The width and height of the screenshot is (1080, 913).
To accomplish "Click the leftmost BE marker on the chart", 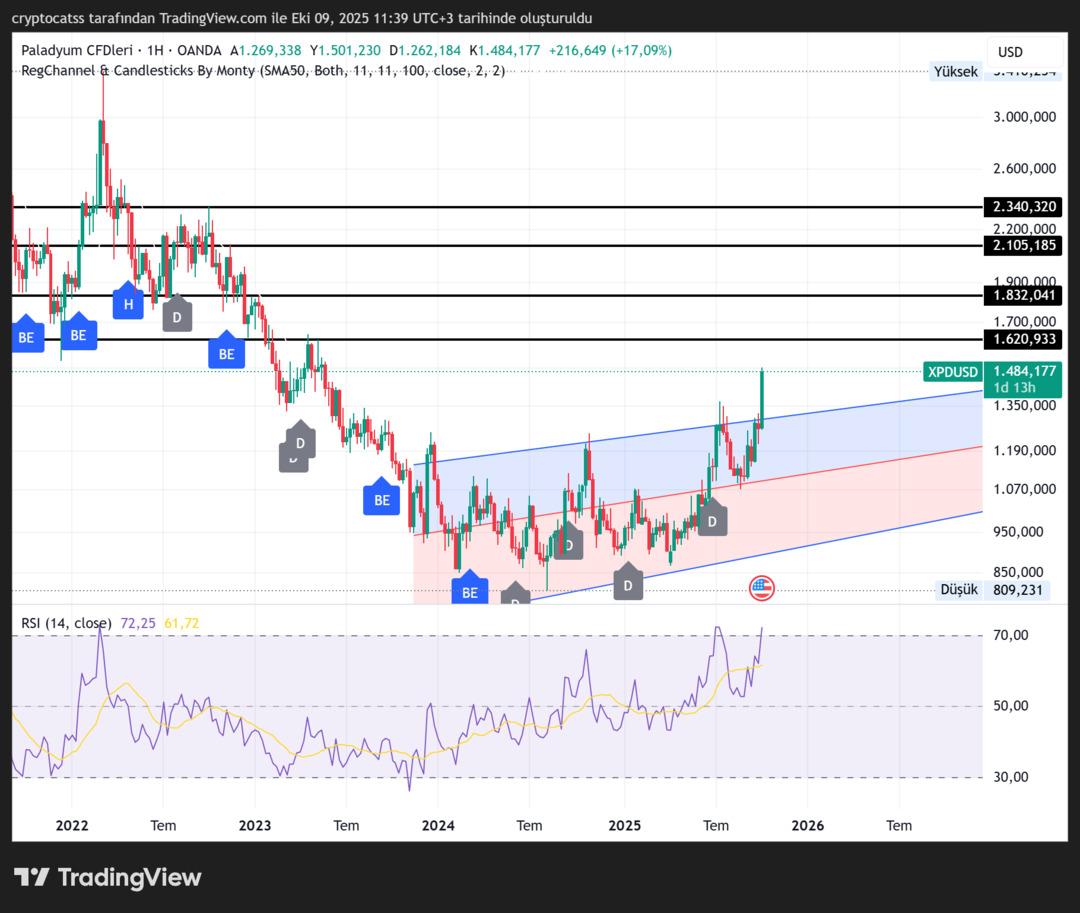I will tap(26, 337).
